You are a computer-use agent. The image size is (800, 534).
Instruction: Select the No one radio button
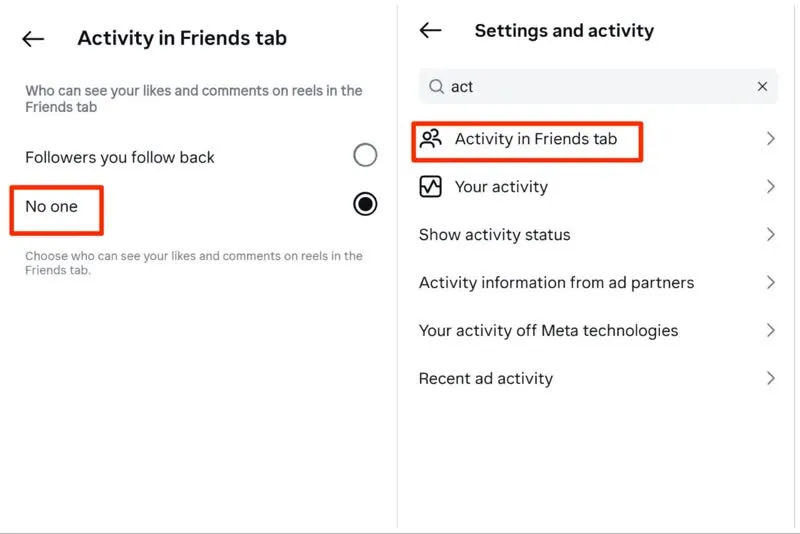[365, 204]
